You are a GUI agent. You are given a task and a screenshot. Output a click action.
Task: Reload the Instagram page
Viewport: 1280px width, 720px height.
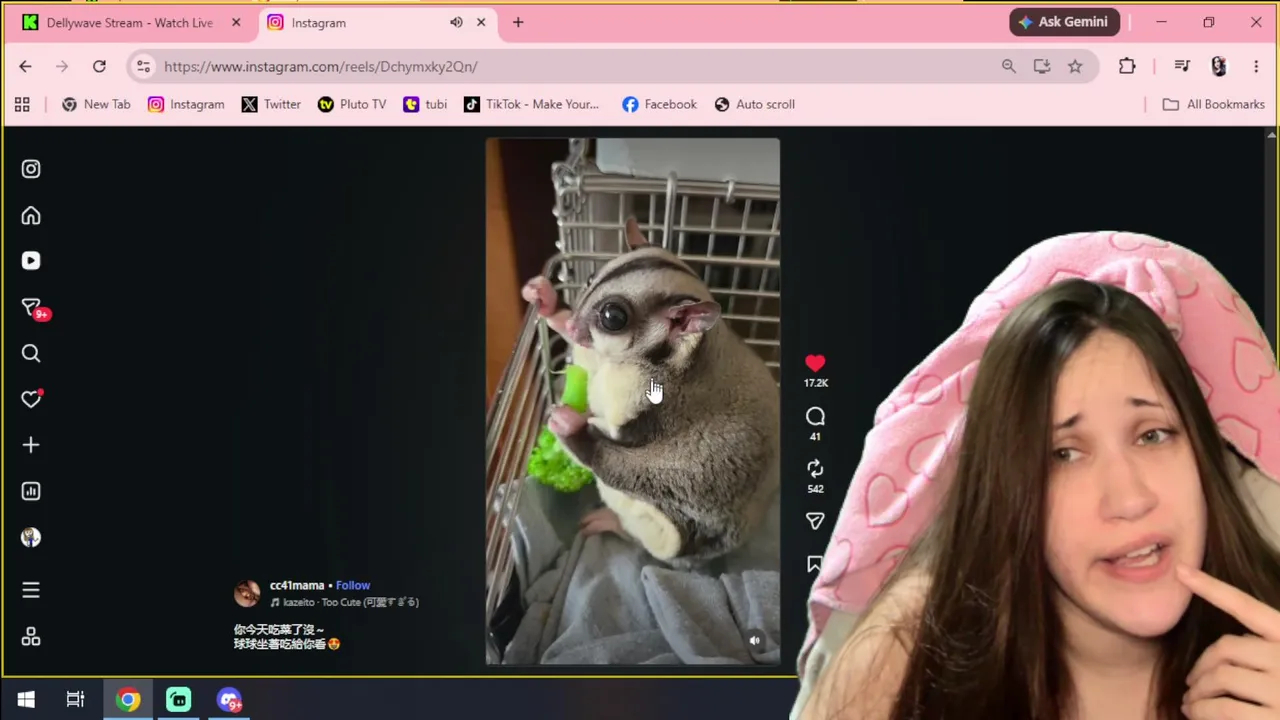pos(99,66)
